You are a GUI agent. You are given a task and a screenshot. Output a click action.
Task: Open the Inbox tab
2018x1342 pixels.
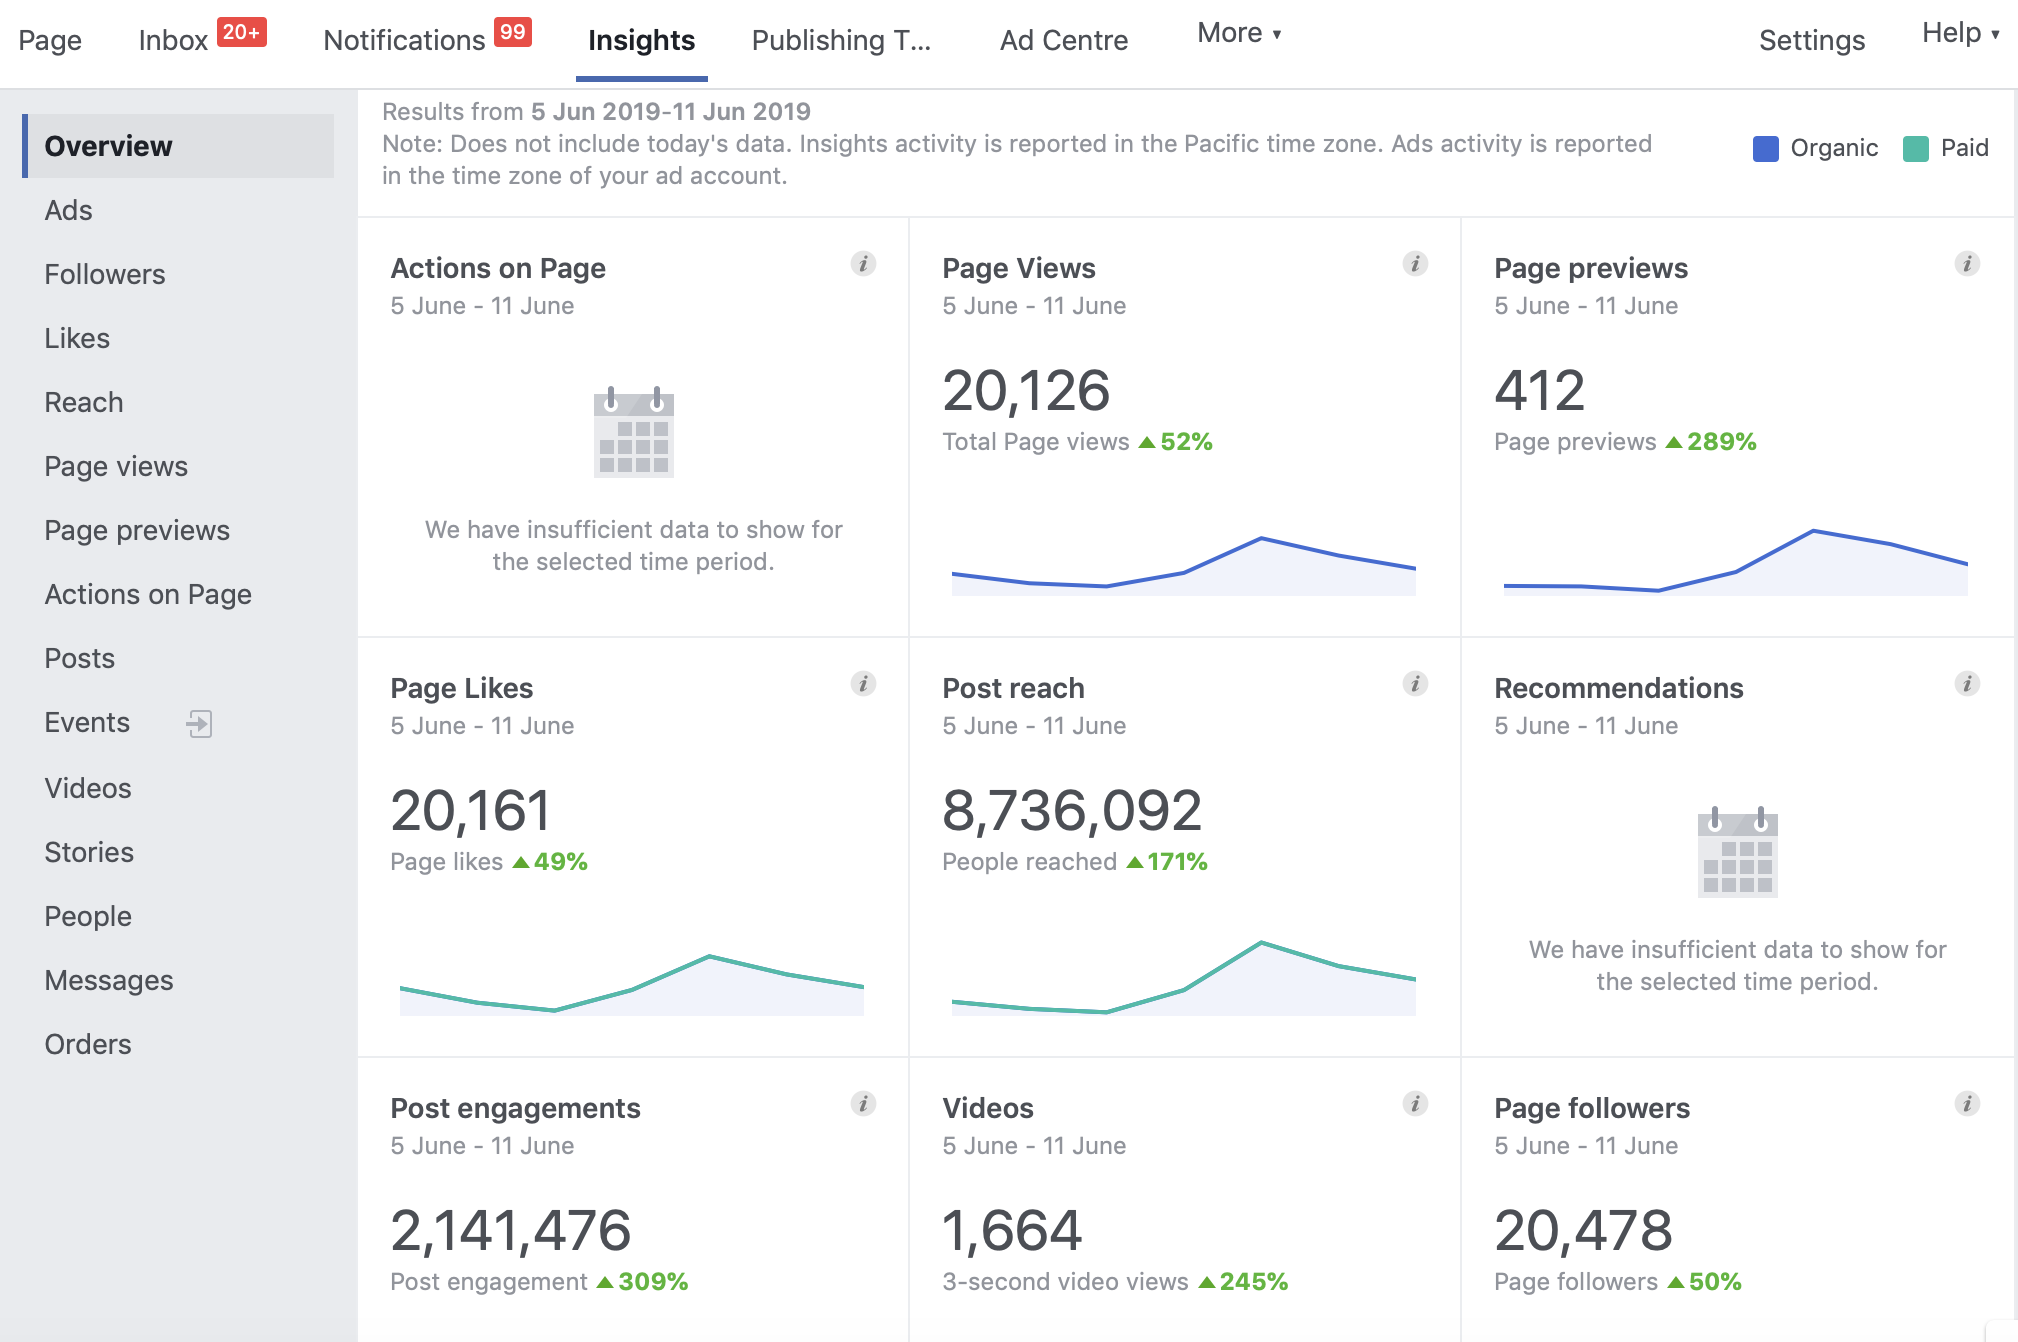[x=173, y=41]
